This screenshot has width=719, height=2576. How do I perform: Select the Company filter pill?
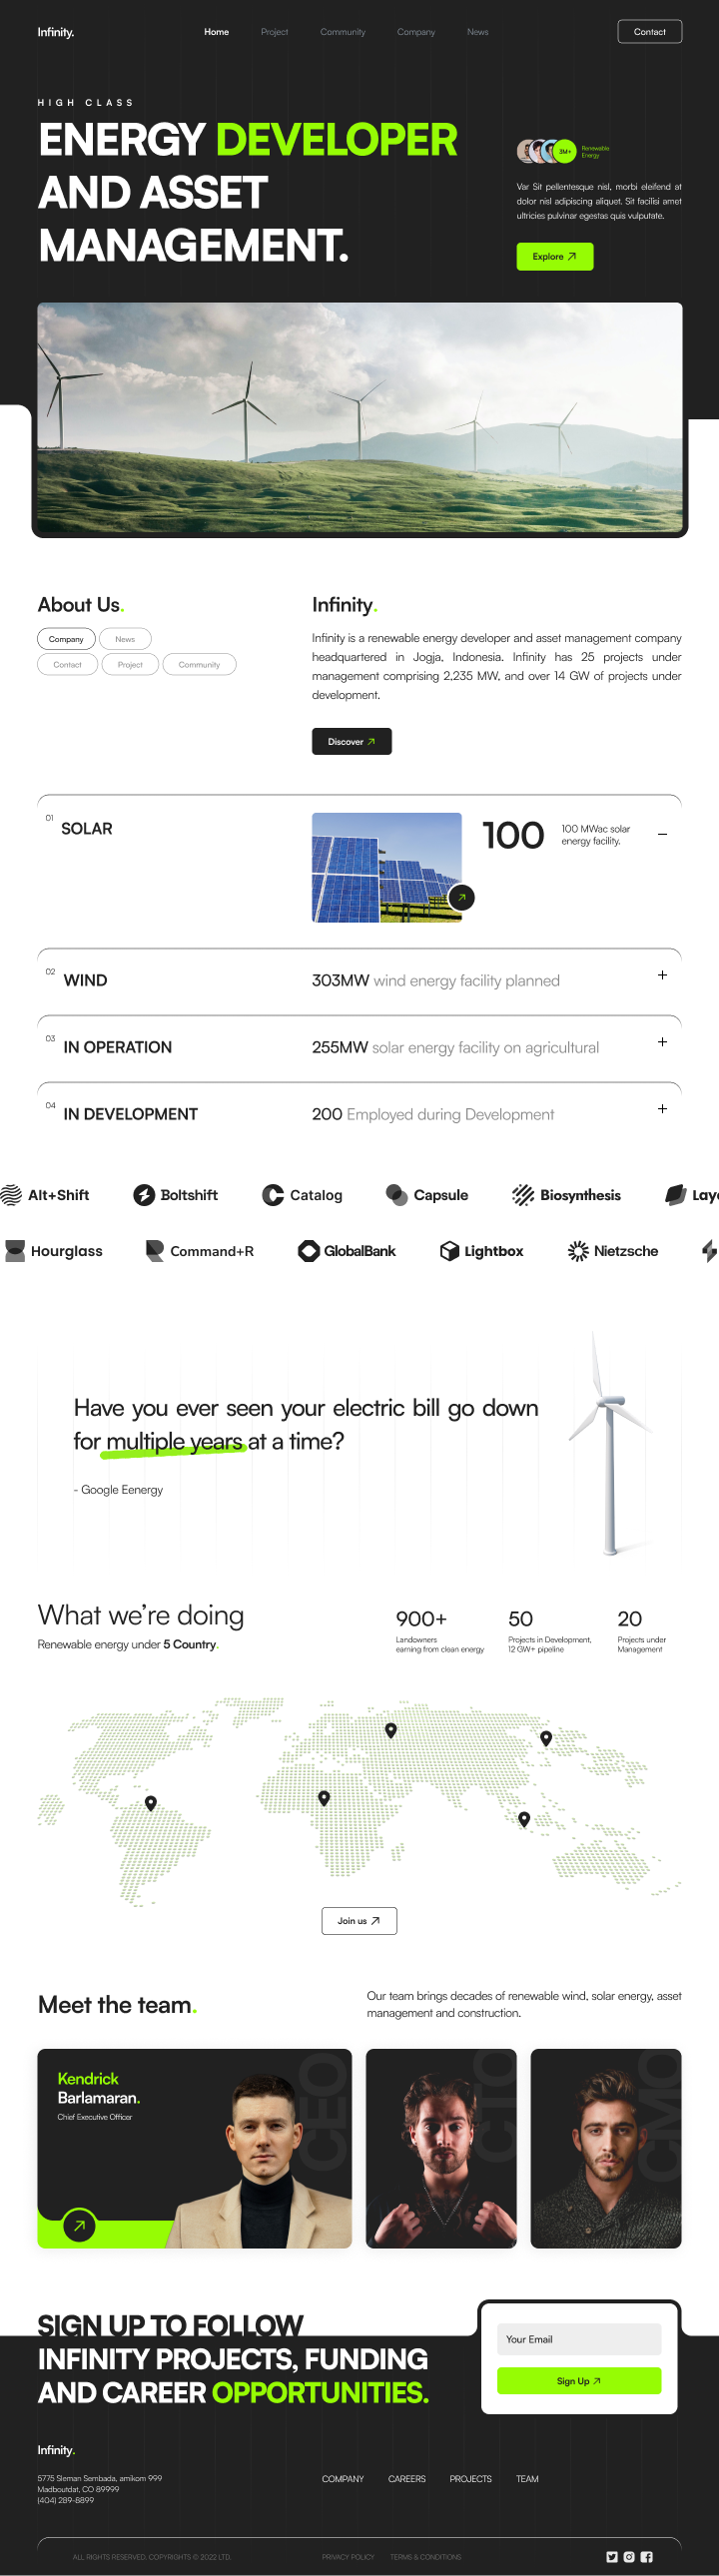pyautogui.click(x=66, y=639)
